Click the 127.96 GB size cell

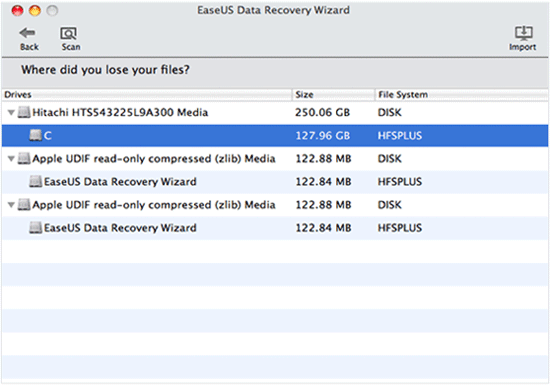(x=323, y=136)
